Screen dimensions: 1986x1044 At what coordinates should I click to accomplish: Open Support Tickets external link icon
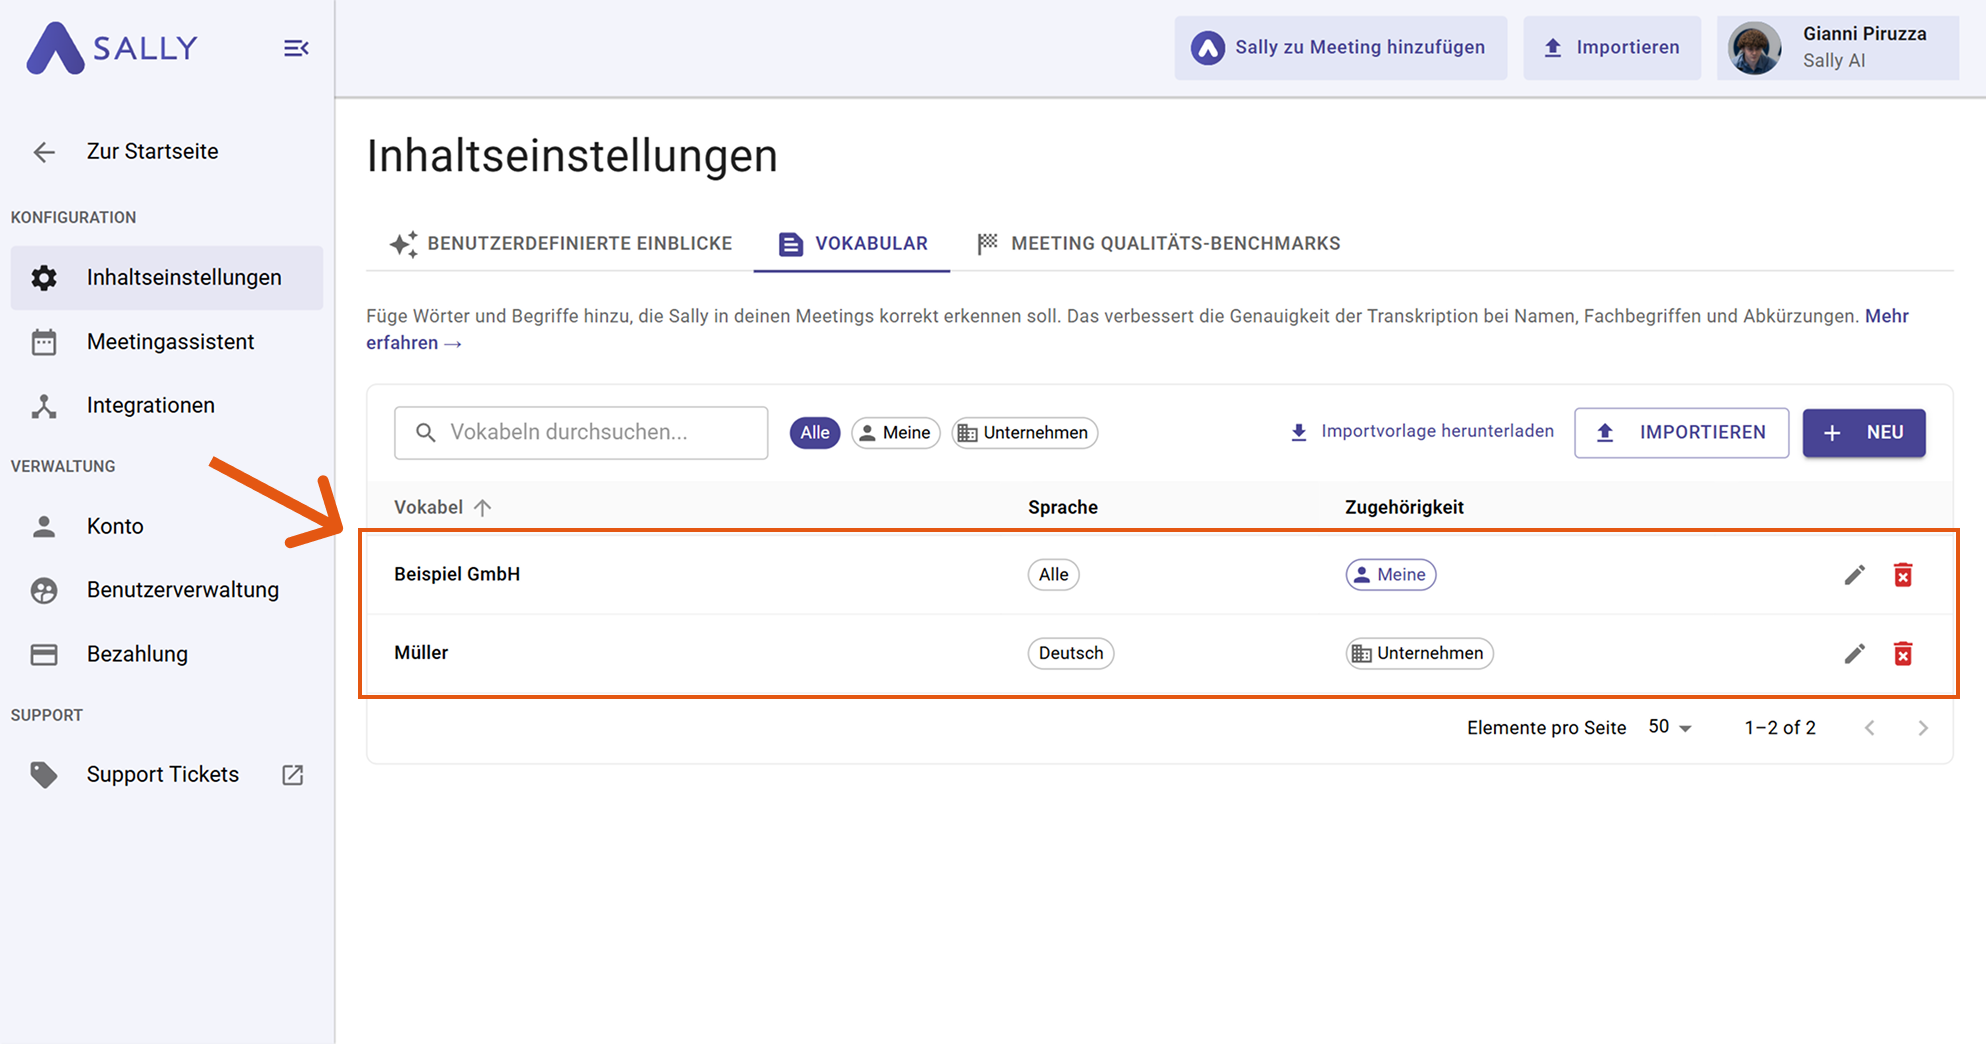pyautogui.click(x=293, y=775)
